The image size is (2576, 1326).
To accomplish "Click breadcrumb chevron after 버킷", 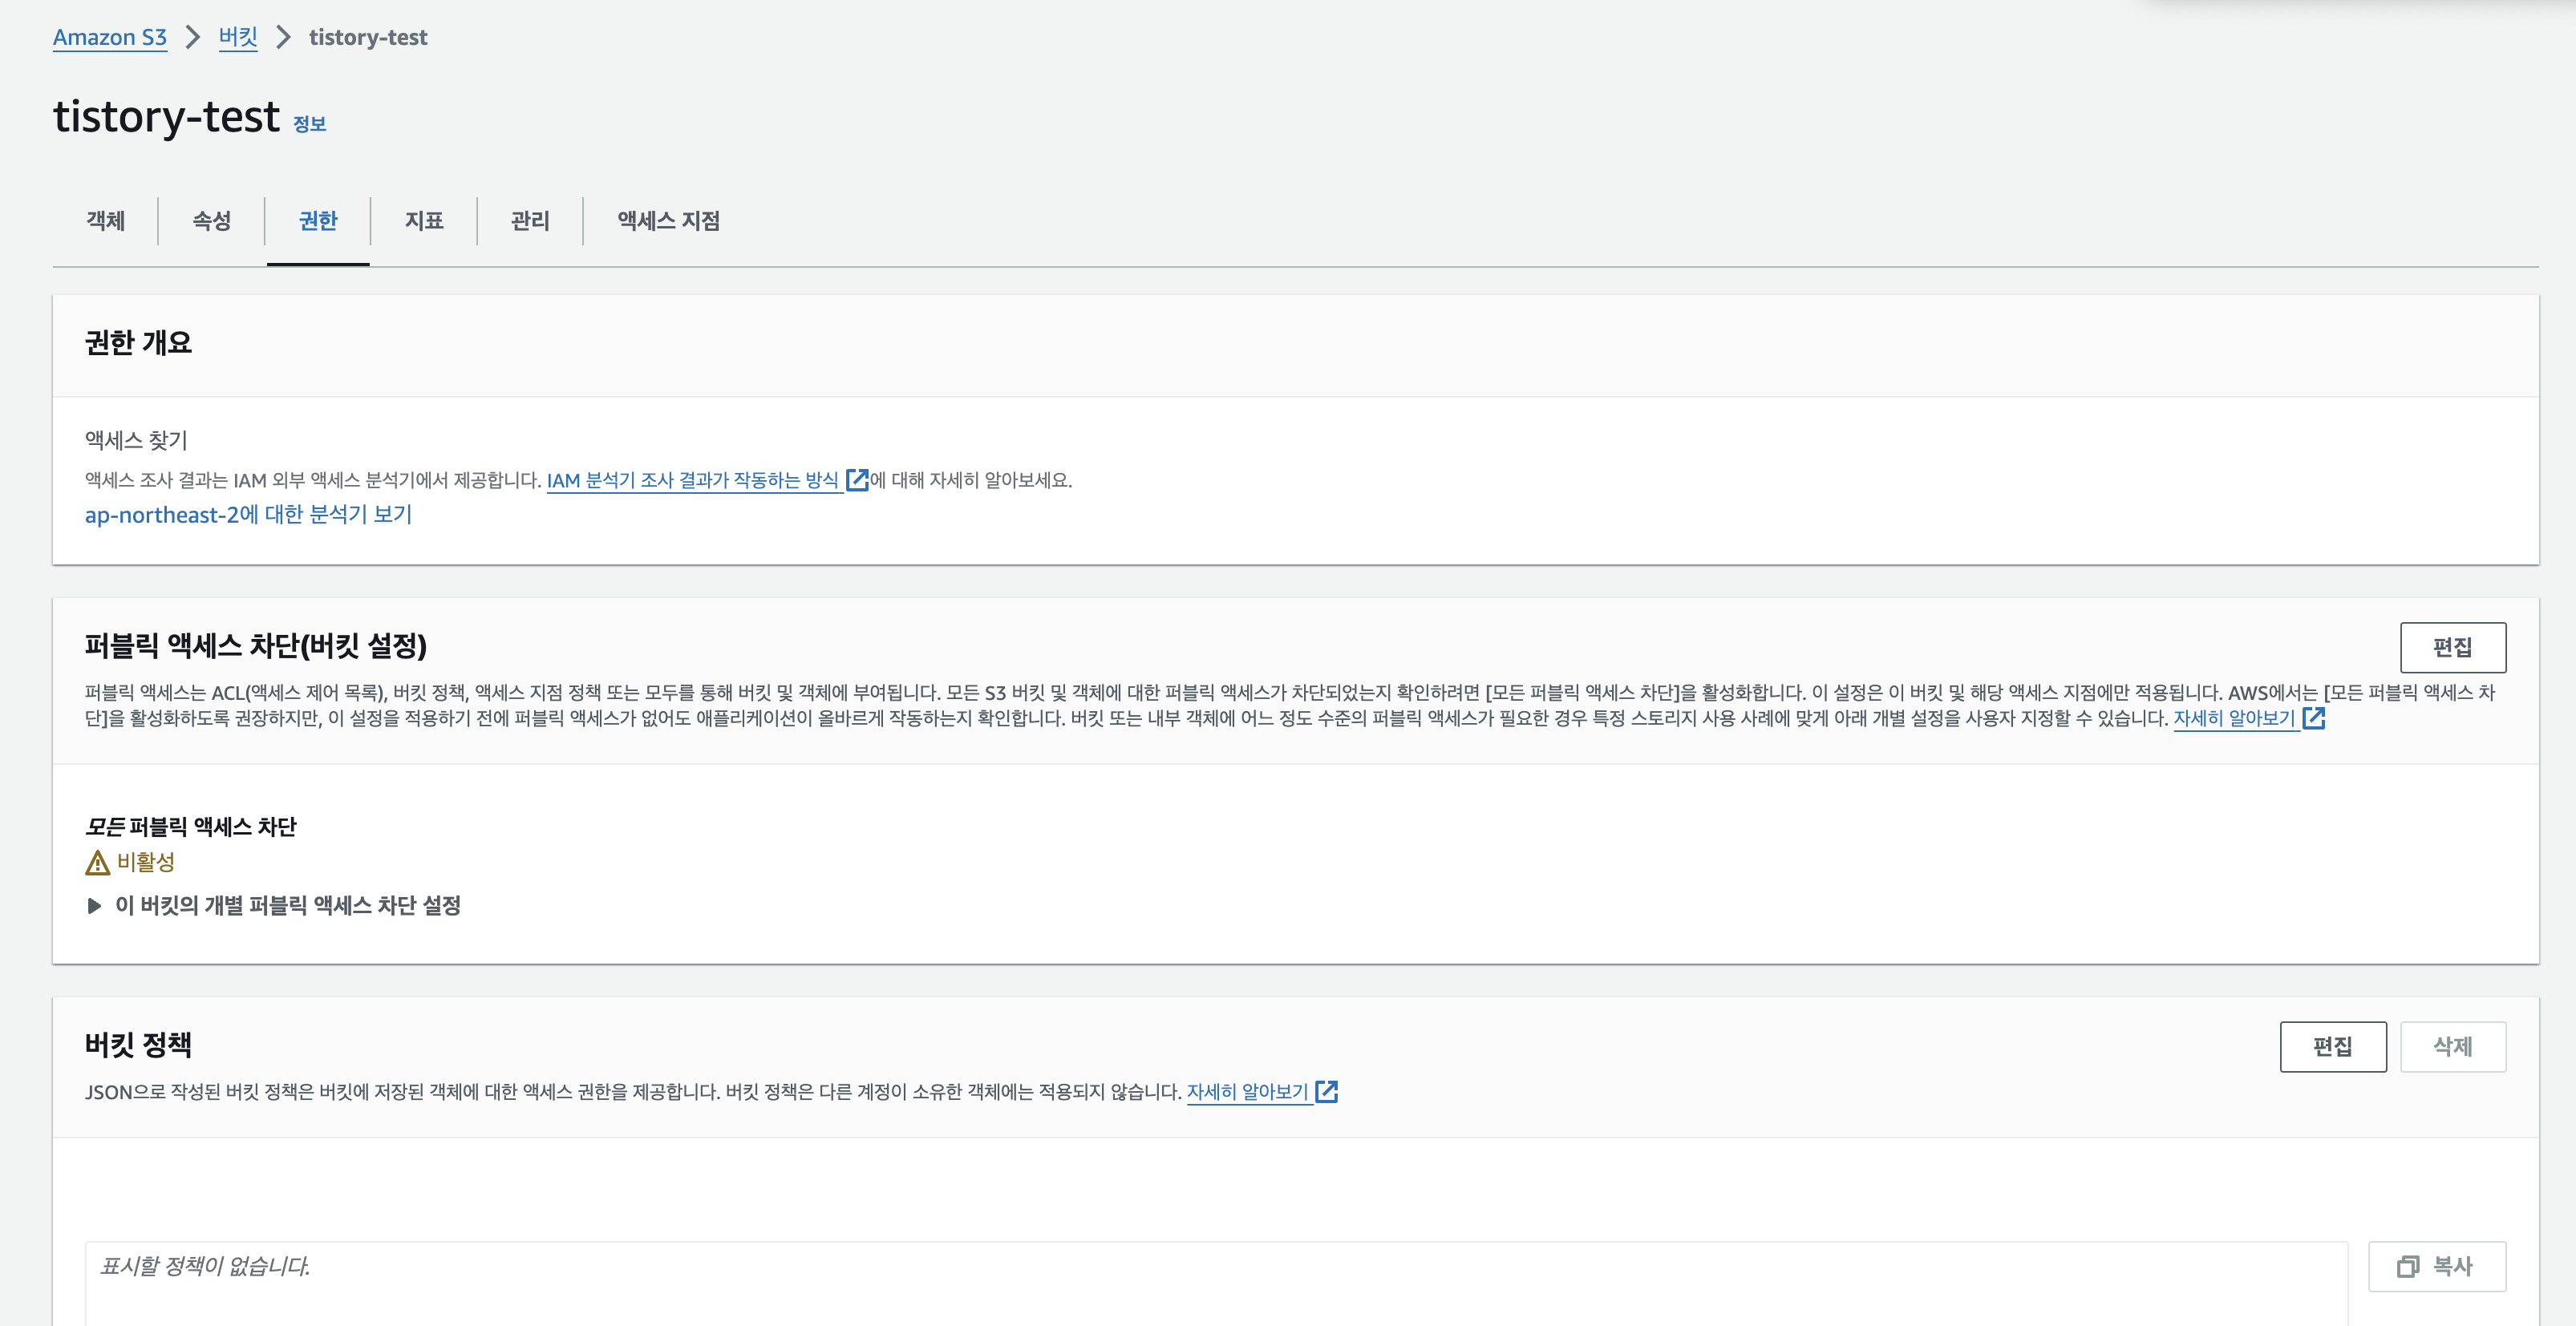I will [x=284, y=38].
